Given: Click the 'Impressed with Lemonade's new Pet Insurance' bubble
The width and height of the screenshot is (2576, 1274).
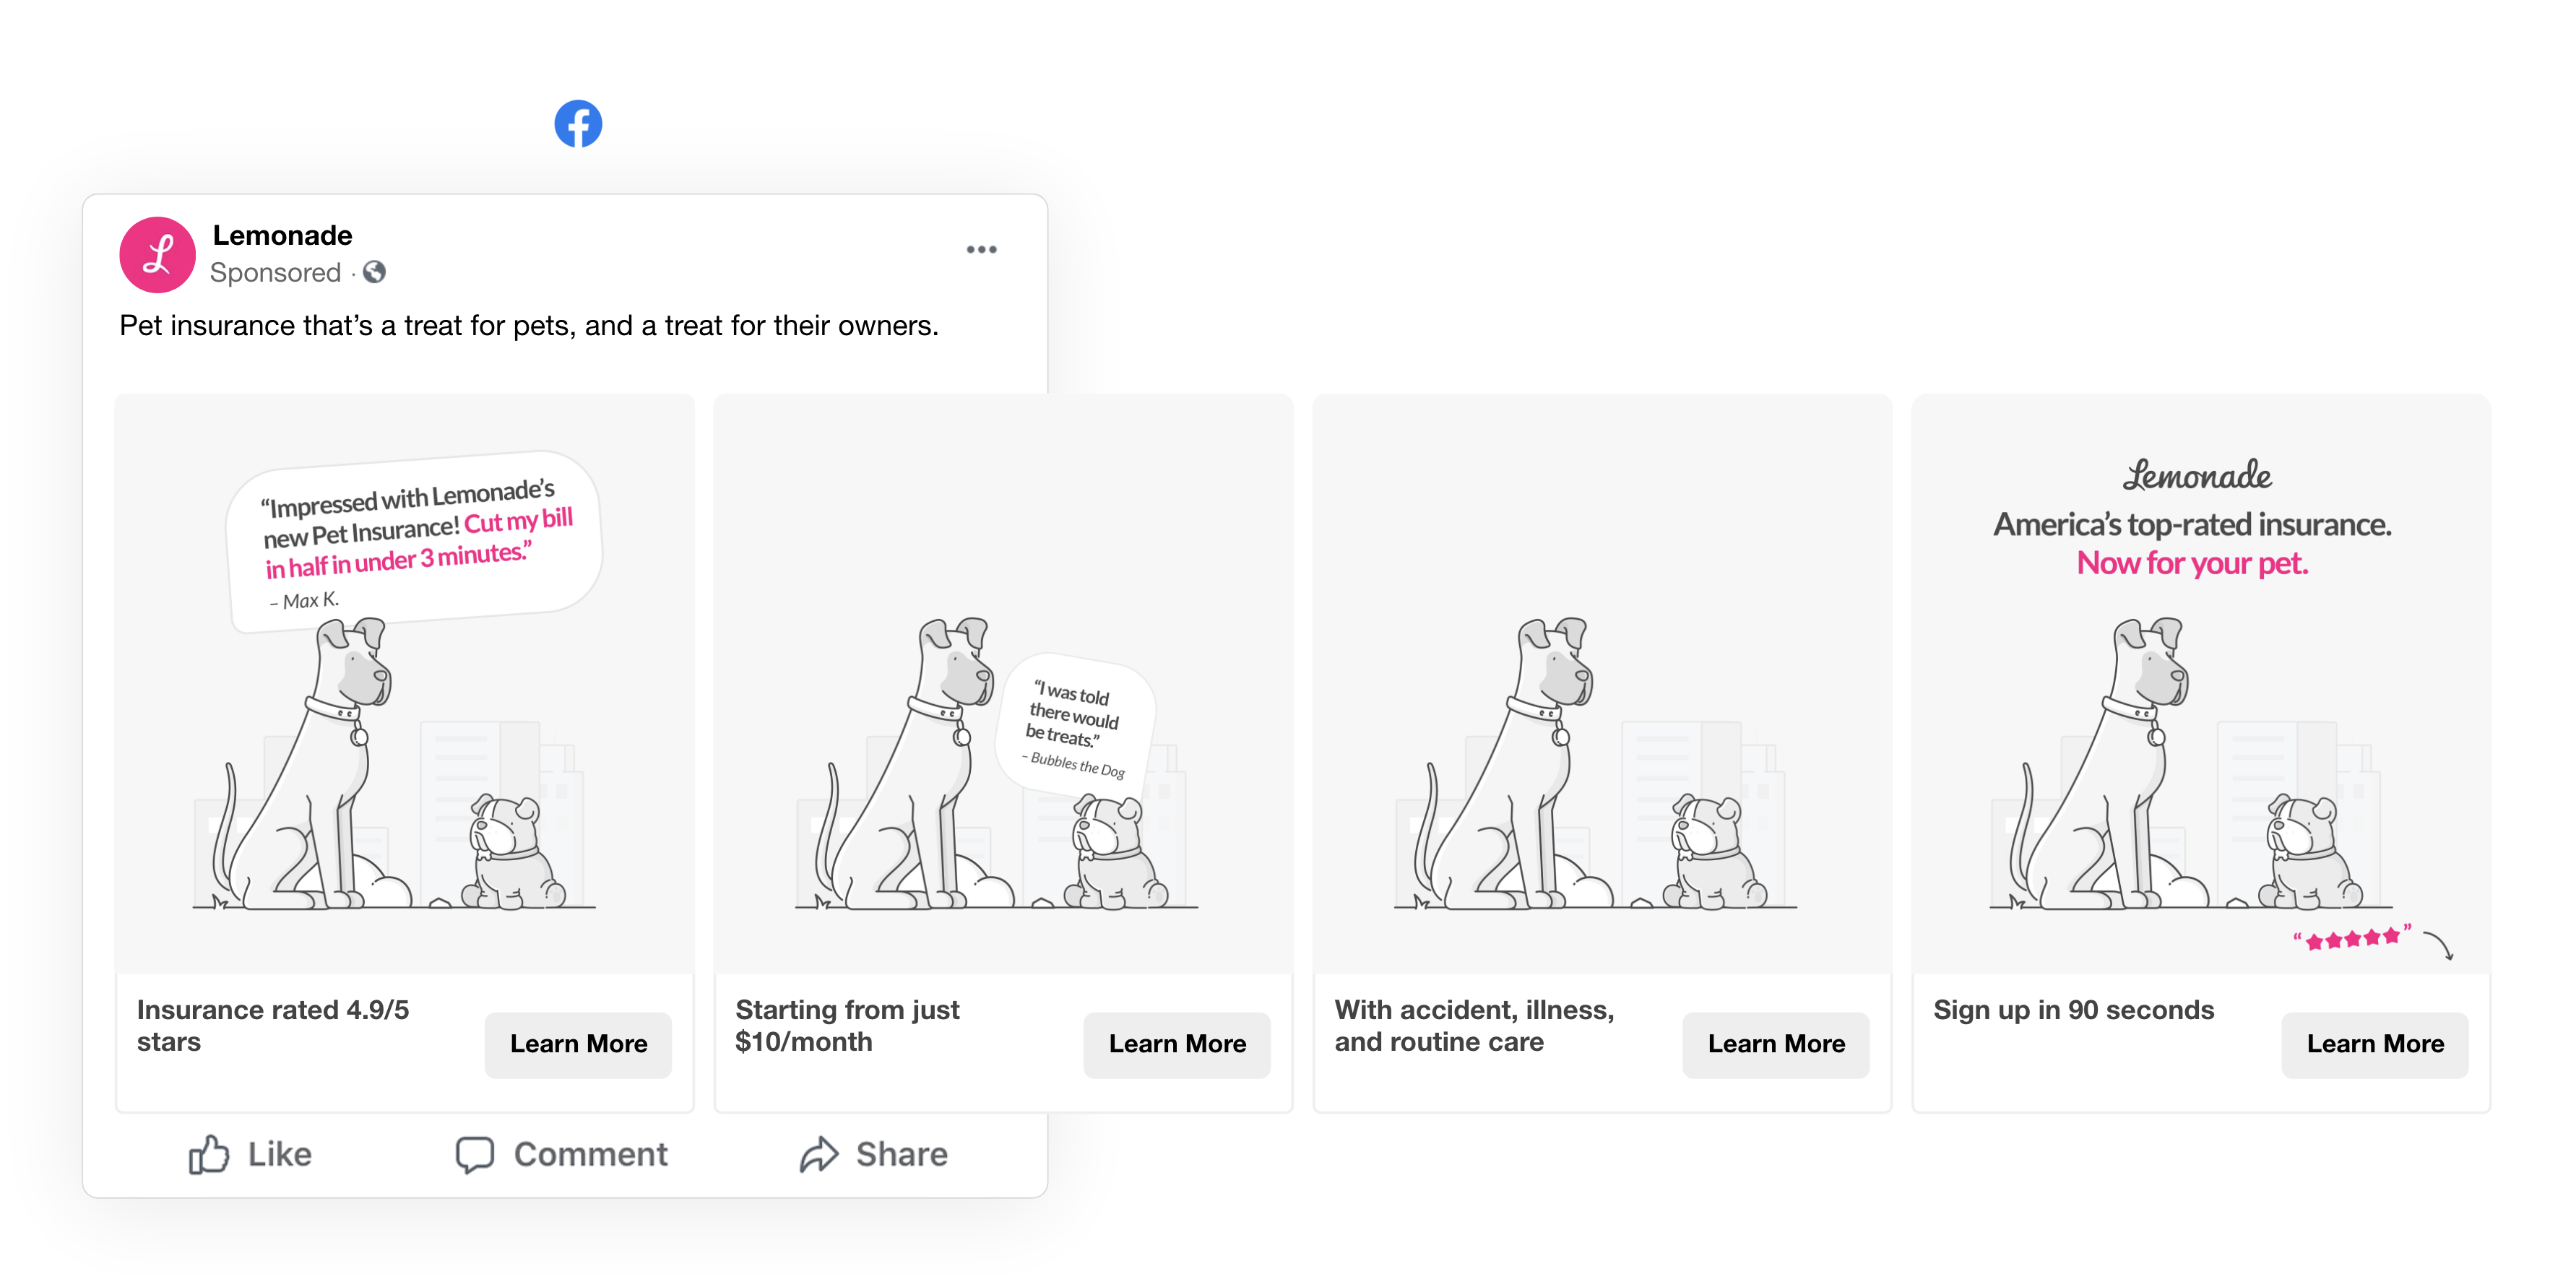Looking at the screenshot, I should 413,541.
